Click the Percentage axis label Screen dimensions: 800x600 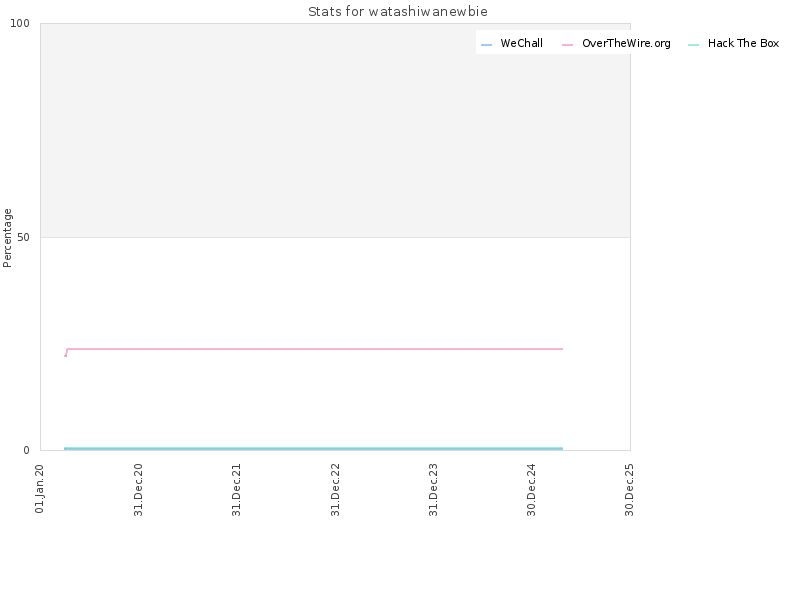7,238
